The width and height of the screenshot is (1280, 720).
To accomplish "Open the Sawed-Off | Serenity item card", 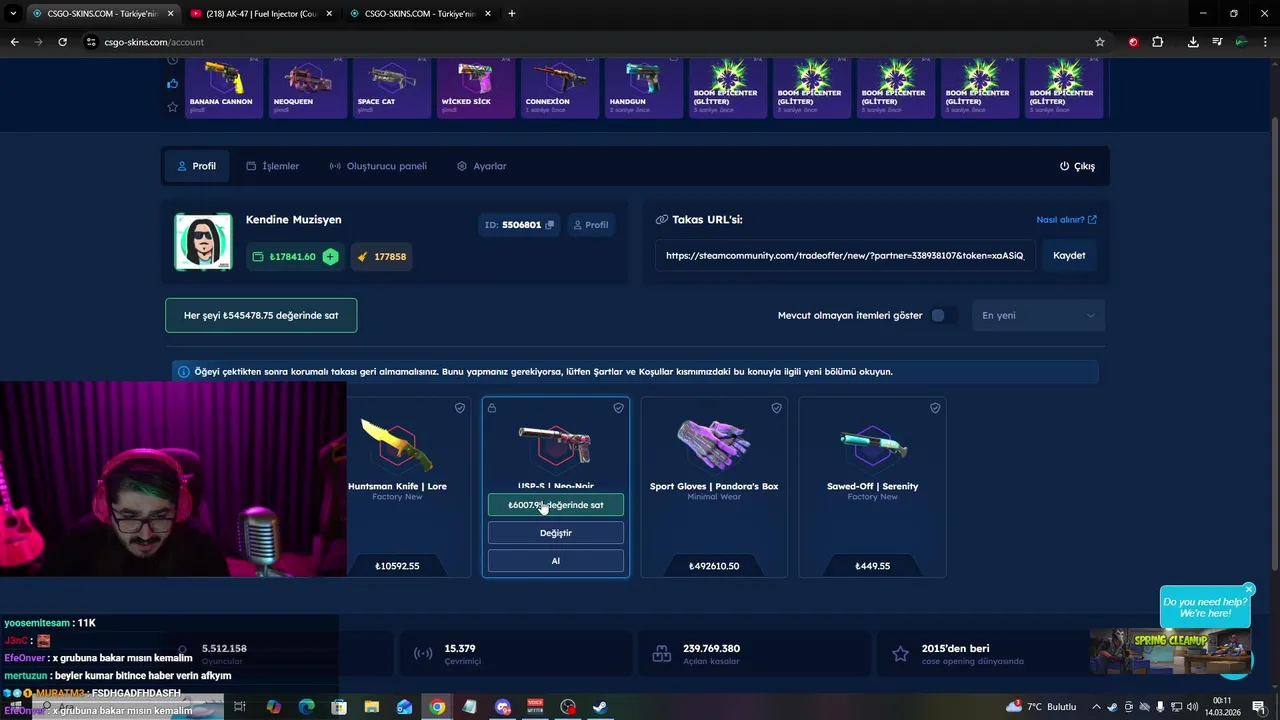I will pos(872,487).
